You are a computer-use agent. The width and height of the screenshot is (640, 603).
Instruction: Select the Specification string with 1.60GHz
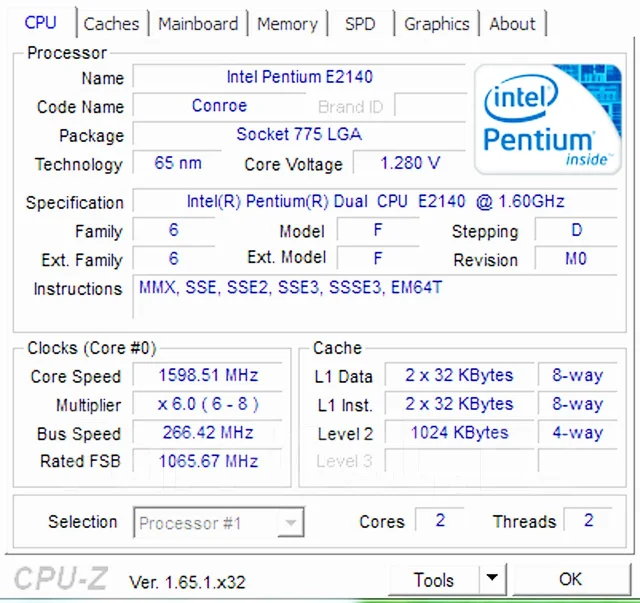375,201
